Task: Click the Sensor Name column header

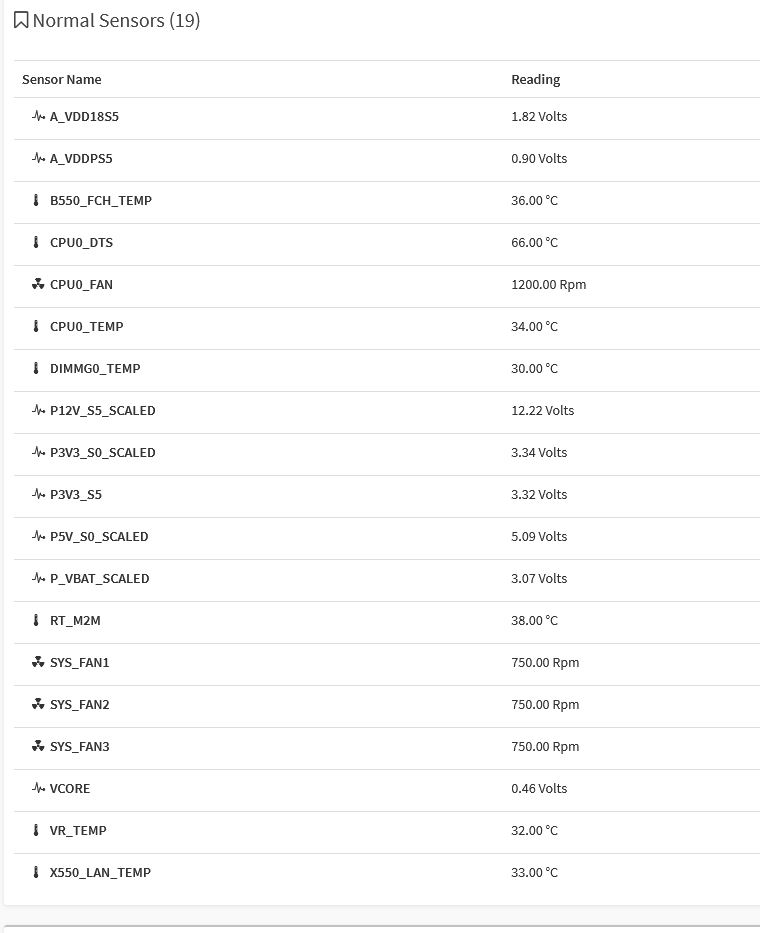Action: 62,80
